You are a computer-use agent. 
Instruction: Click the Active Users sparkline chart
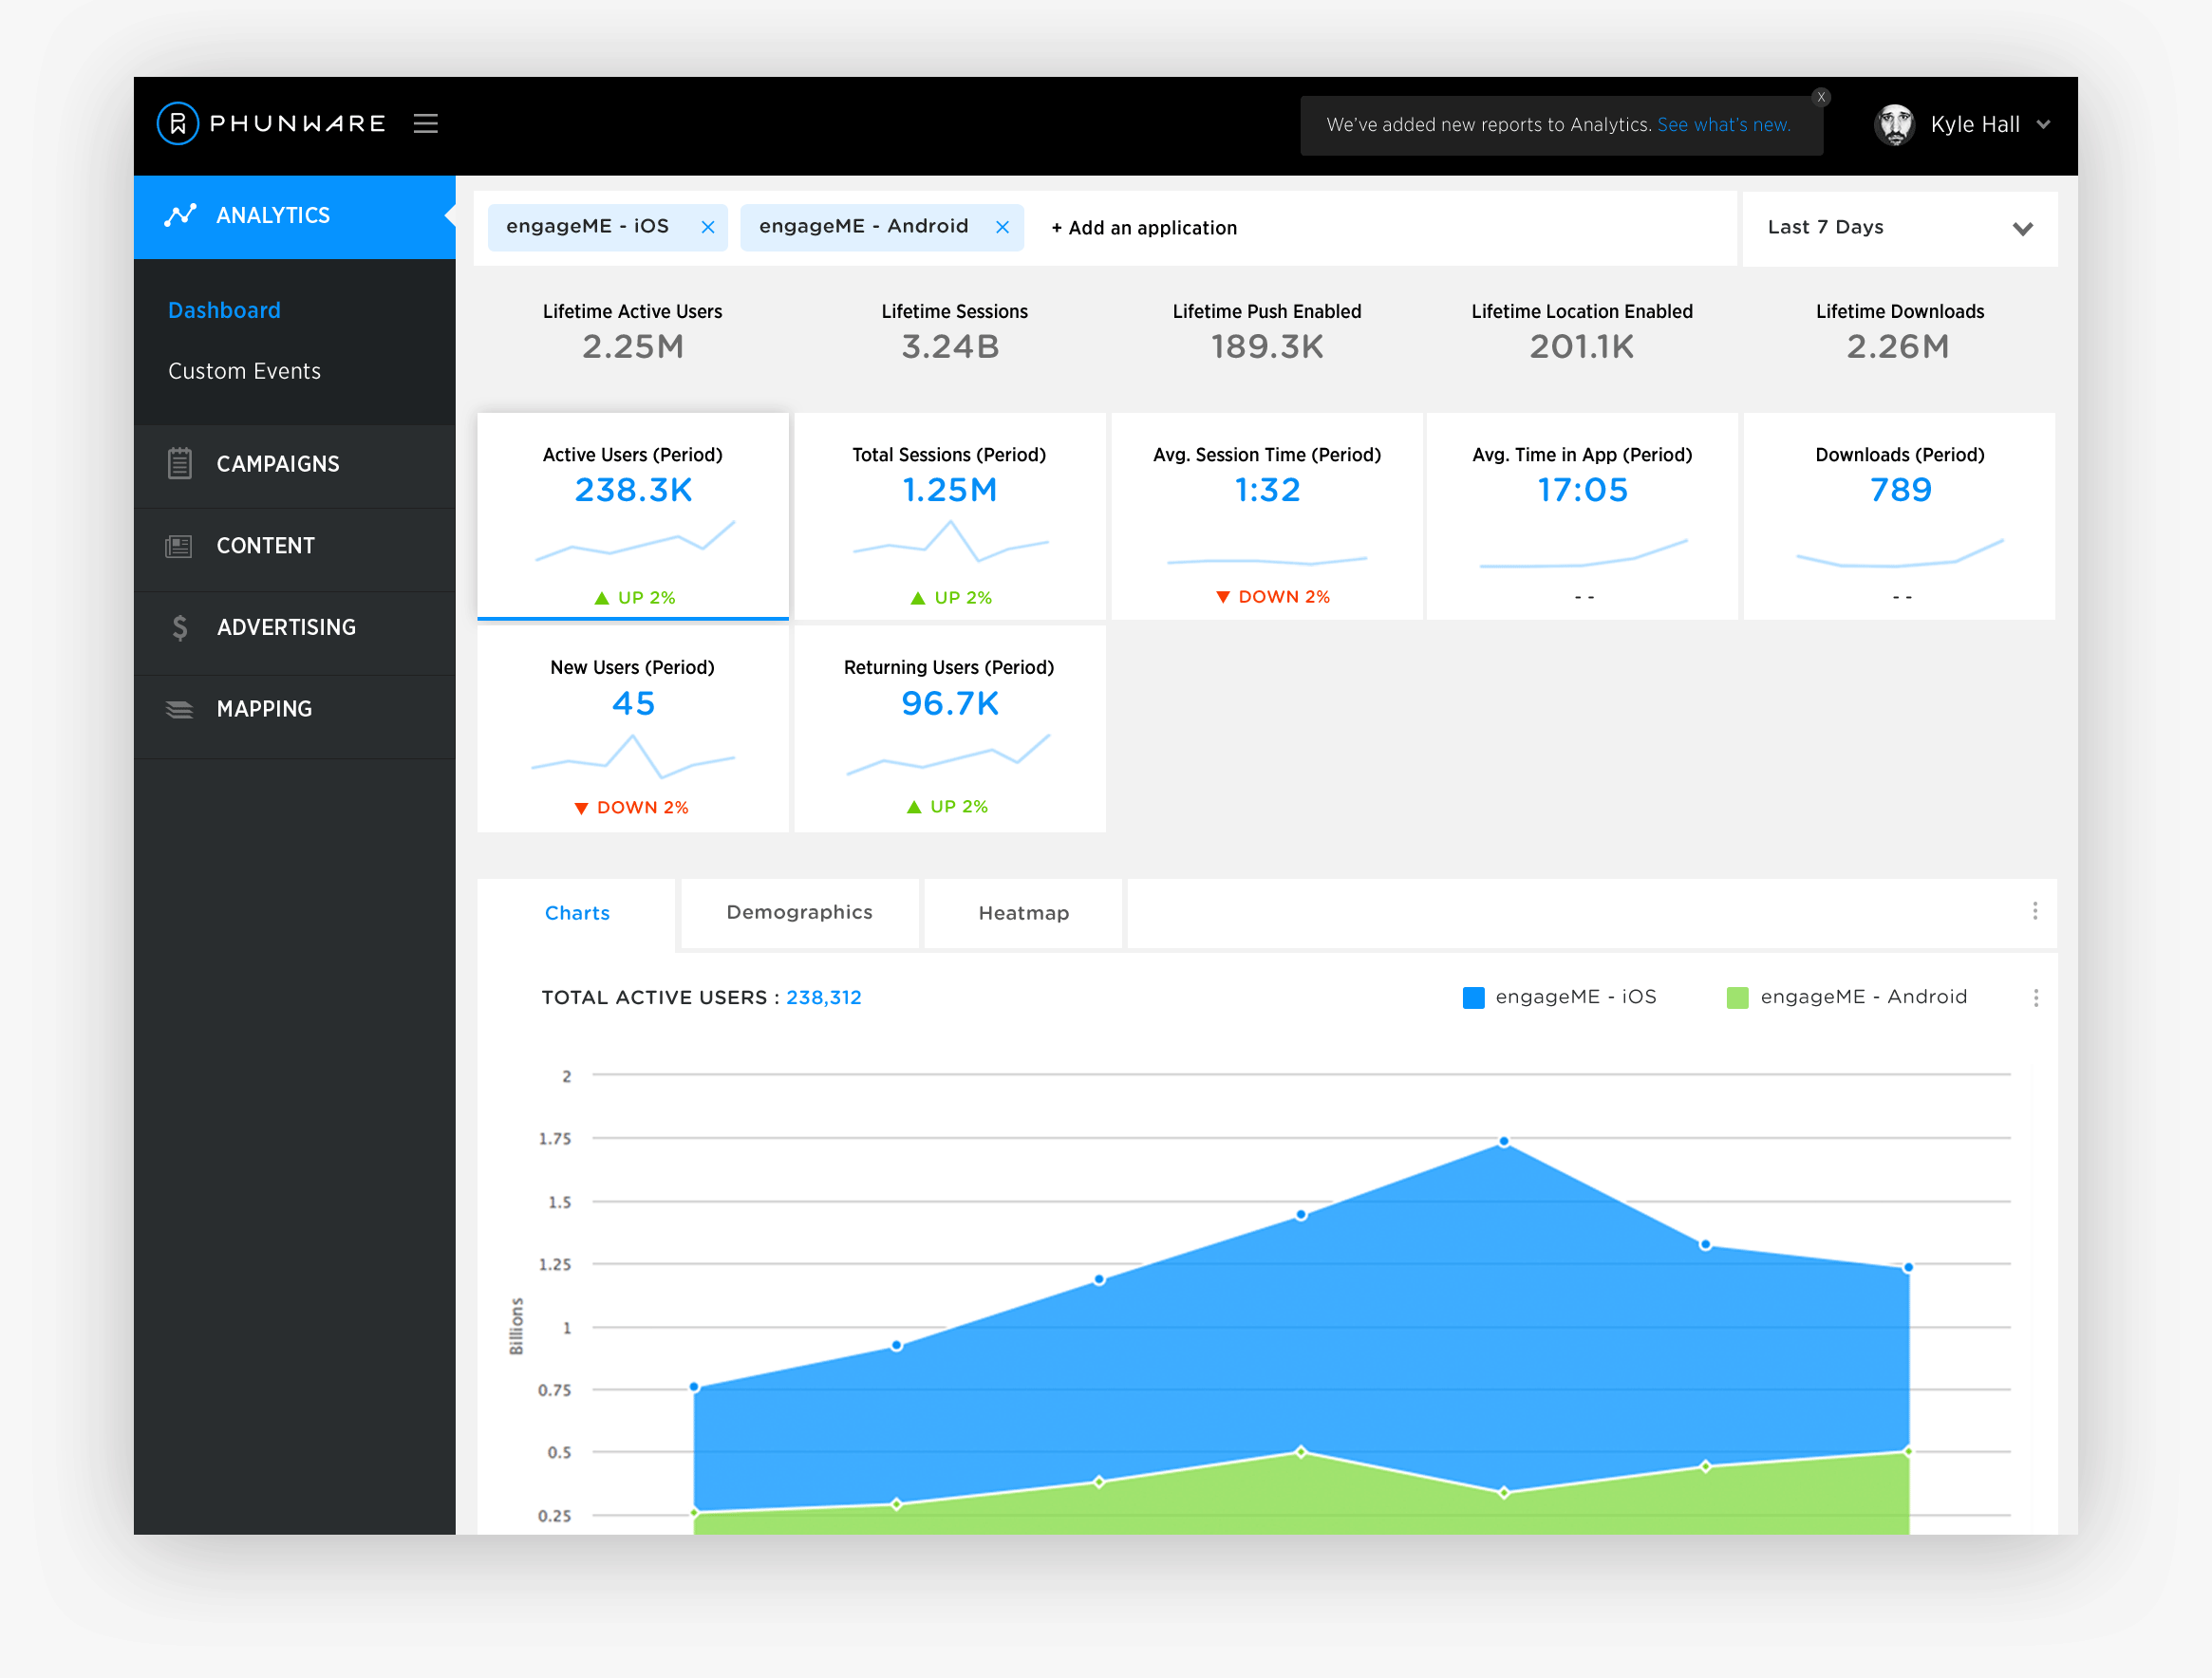pos(635,540)
